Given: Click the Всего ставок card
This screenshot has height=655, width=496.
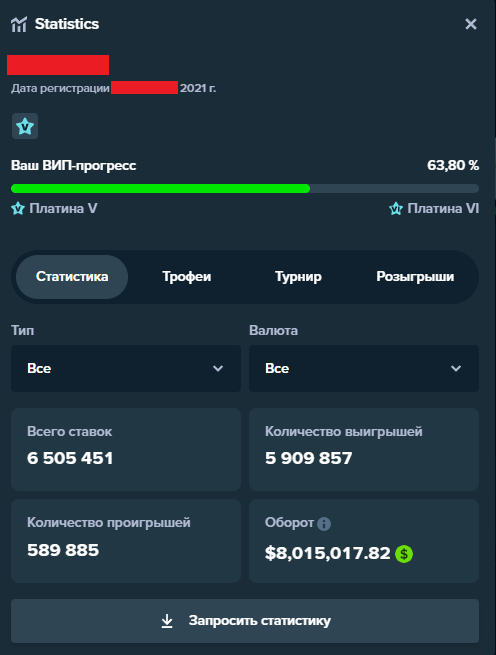Looking at the screenshot, I should pos(126,449).
